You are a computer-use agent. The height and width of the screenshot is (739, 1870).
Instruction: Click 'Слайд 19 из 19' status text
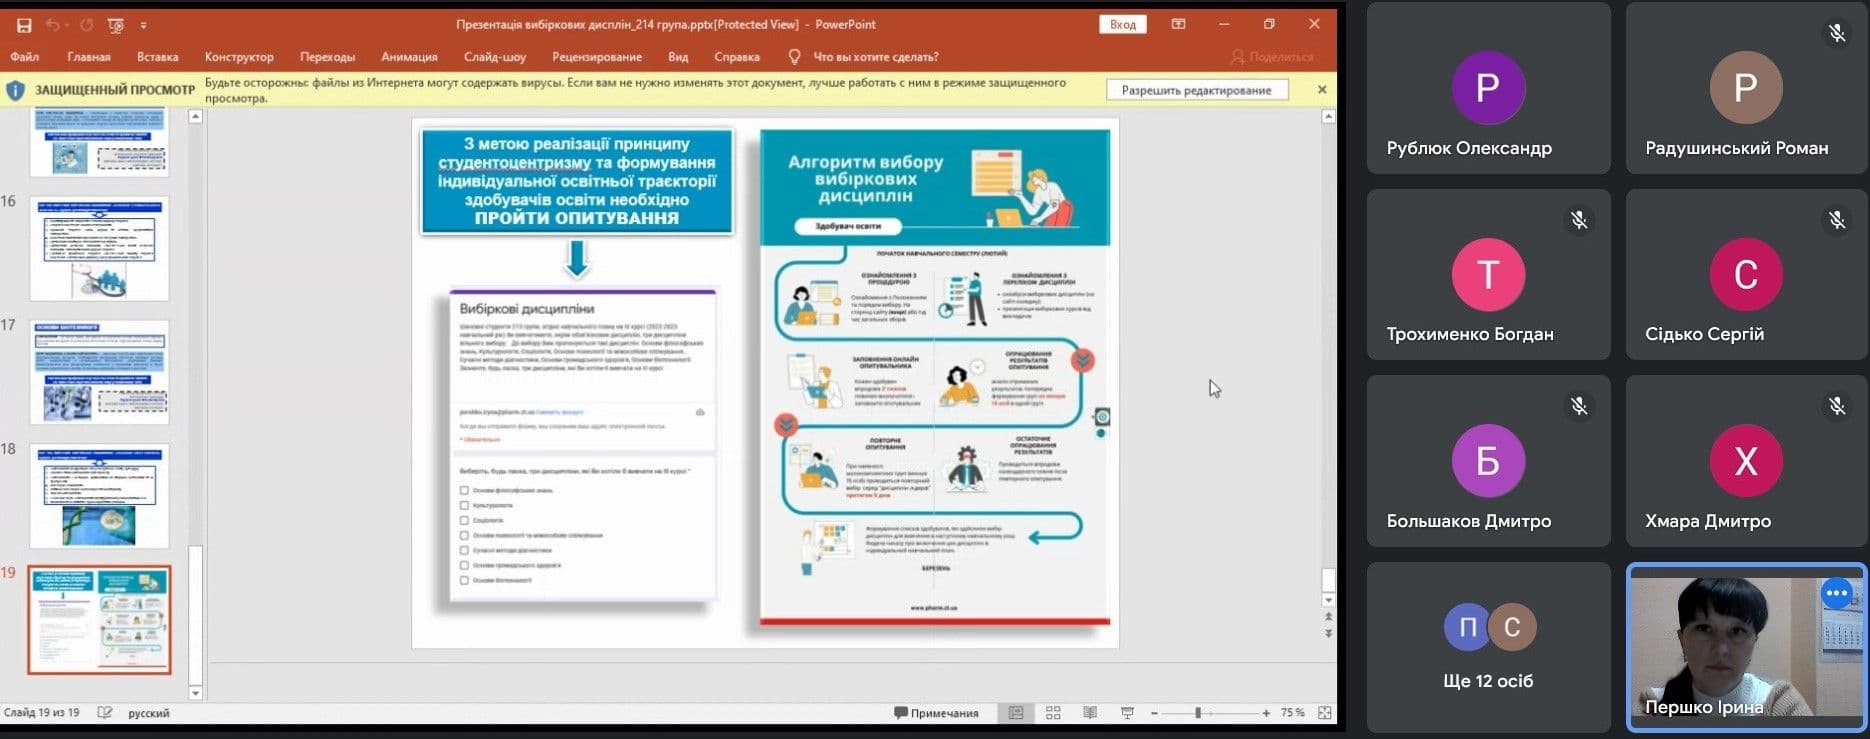click(x=42, y=713)
